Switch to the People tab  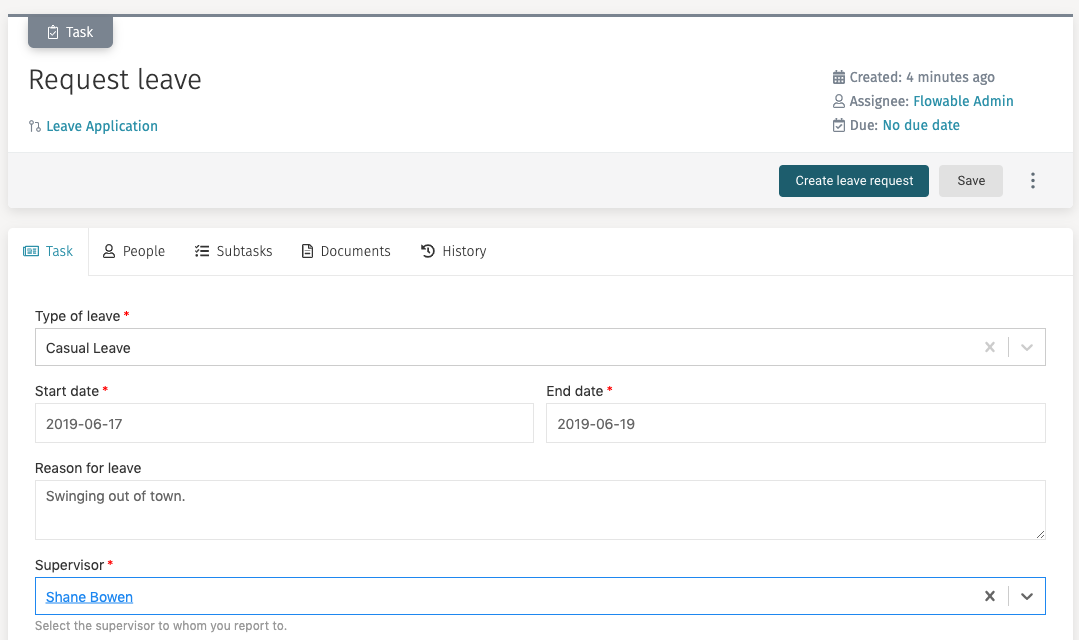coord(133,251)
